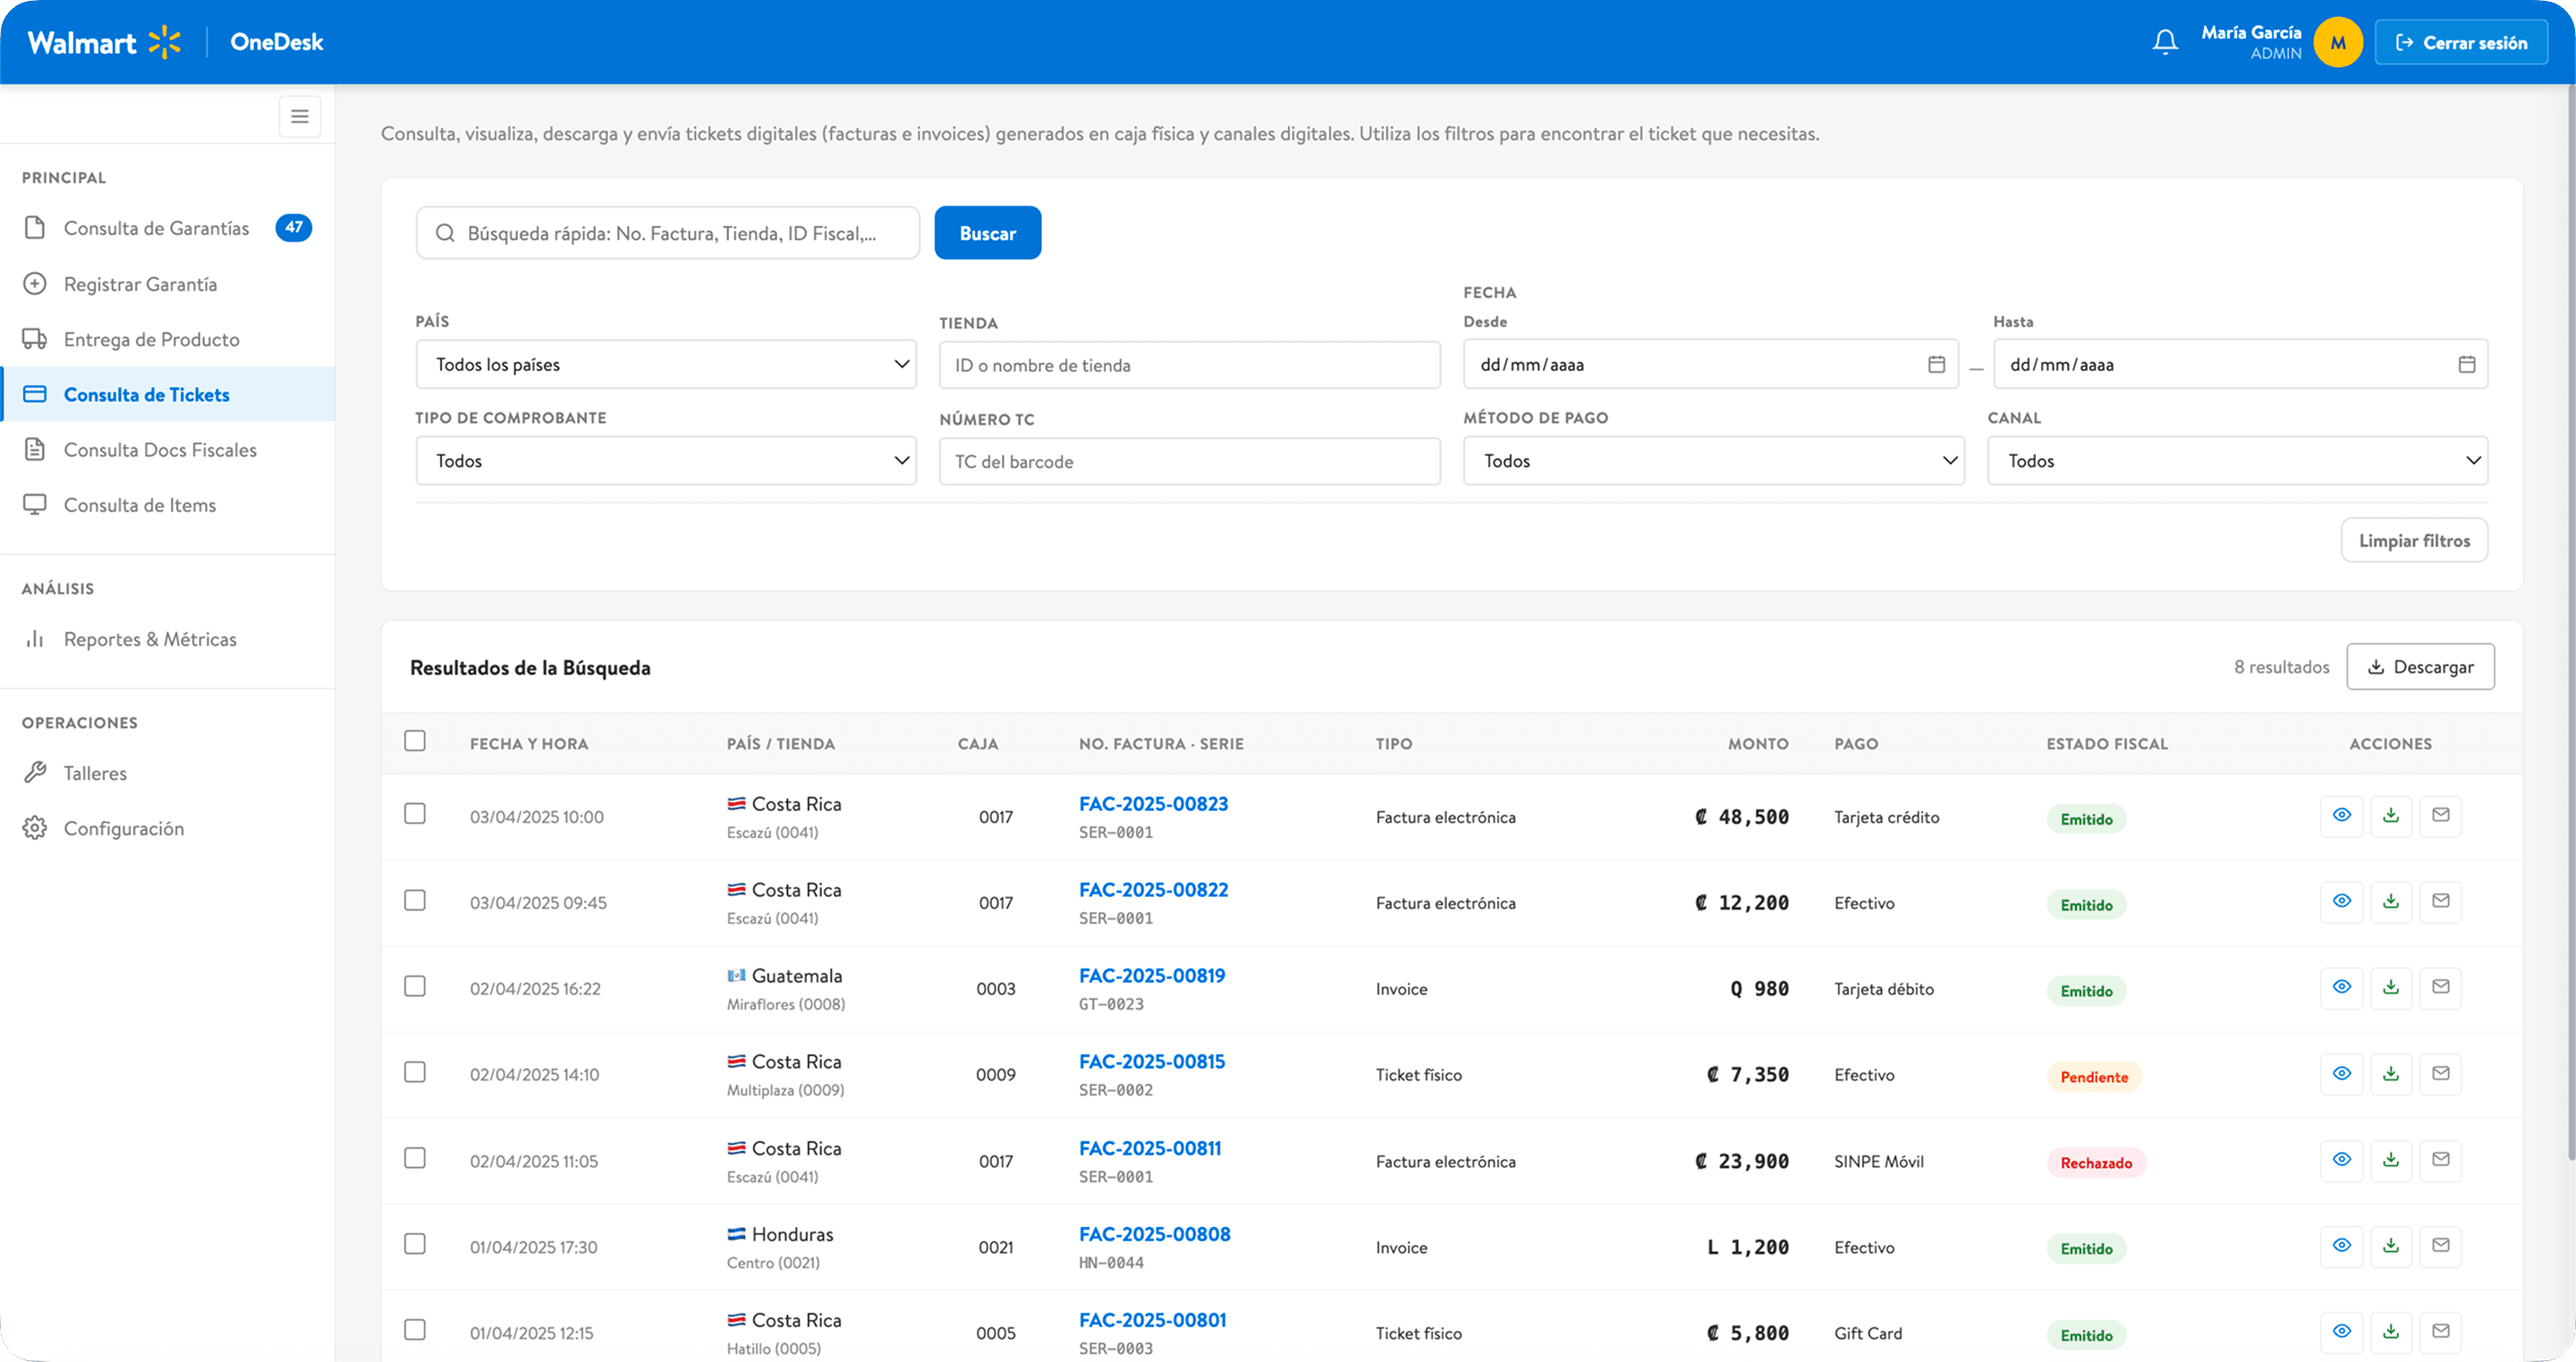
Task: Check the row for FAC-2025-00822
Action: tap(415, 901)
